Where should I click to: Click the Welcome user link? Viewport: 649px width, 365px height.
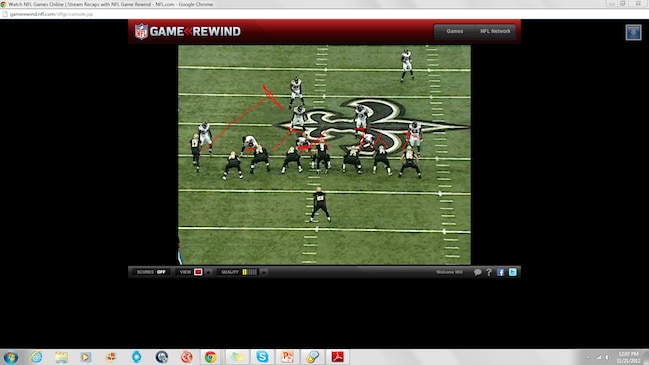click(449, 272)
